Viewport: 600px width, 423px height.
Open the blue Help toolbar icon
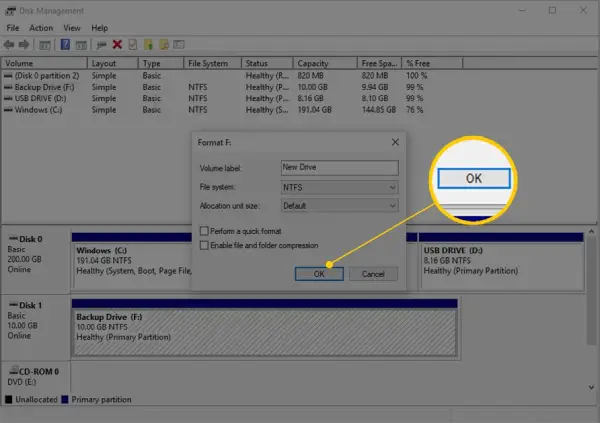coord(65,45)
